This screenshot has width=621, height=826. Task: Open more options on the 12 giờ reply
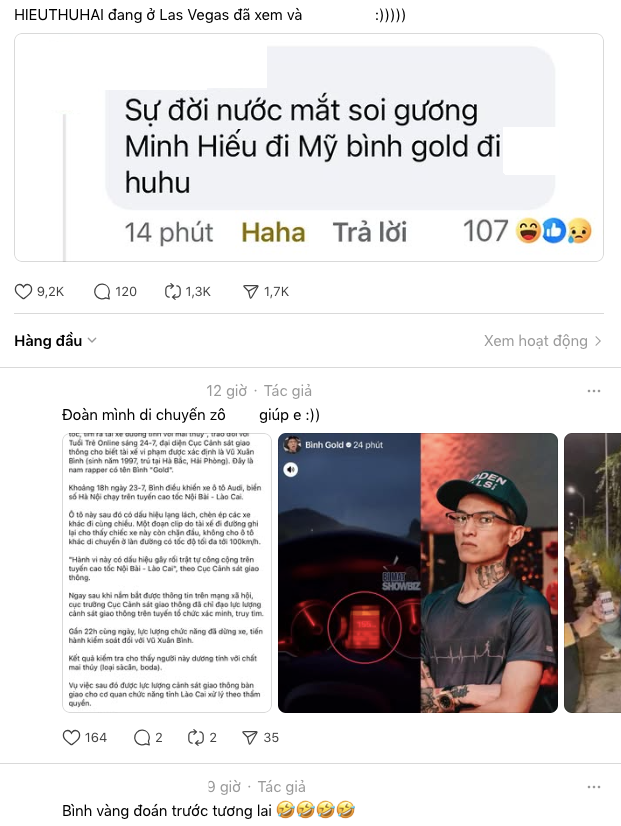pyautogui.click(x=594, y=391)
